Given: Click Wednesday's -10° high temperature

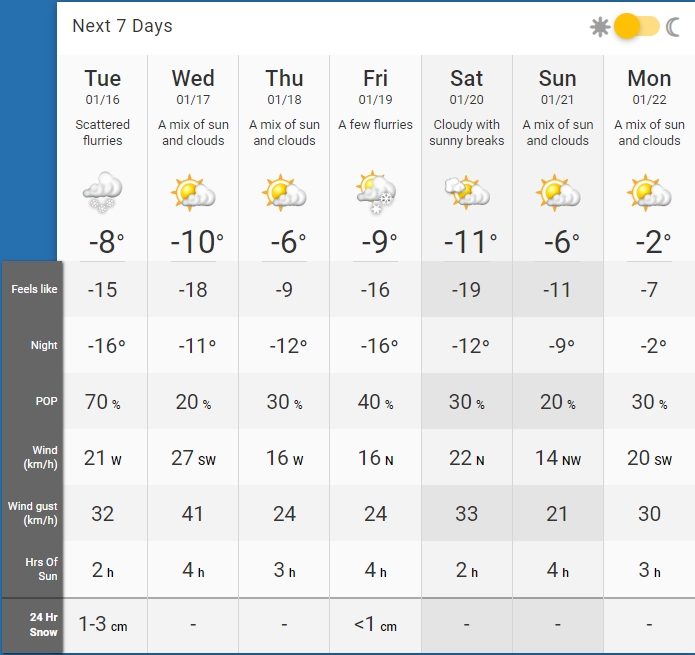Looking at the screenshot, I should pyautogui.click(x=197, y=242).
